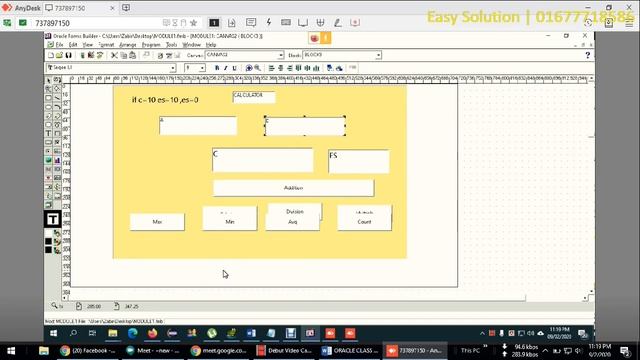Click the Zoom Out magnifier icon
Viewport: 640px width, 360px height.
click(x=257, y=68)
